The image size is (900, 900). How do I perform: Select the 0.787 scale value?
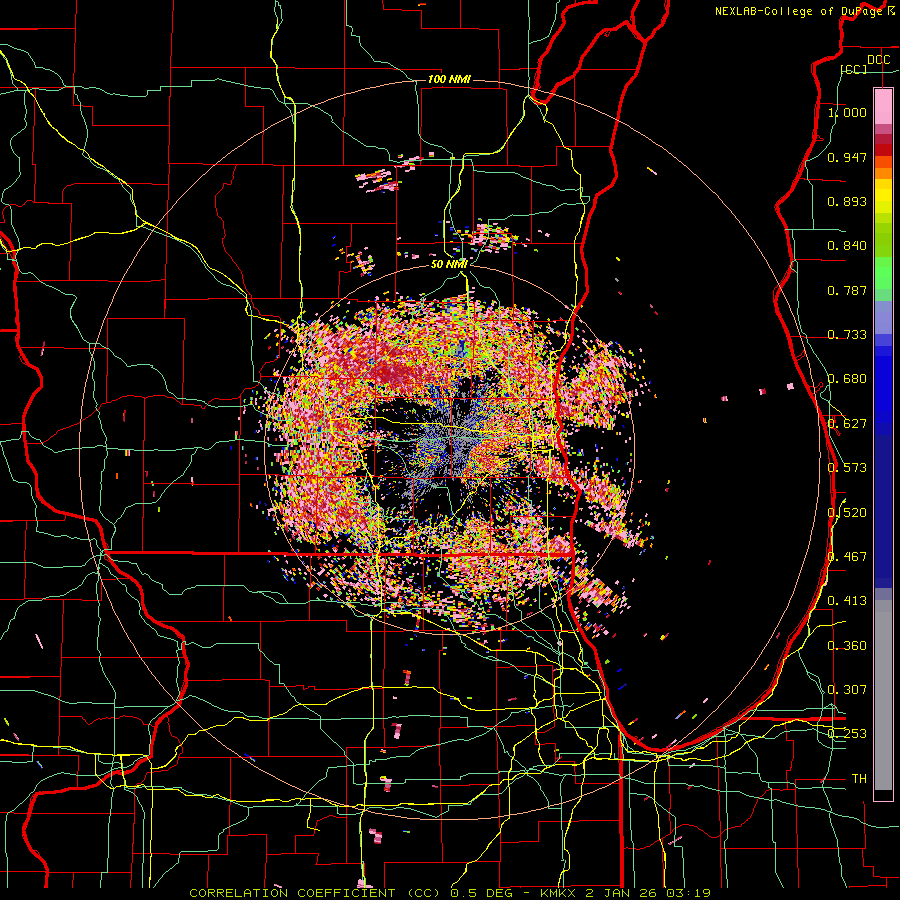coord(847,290)
